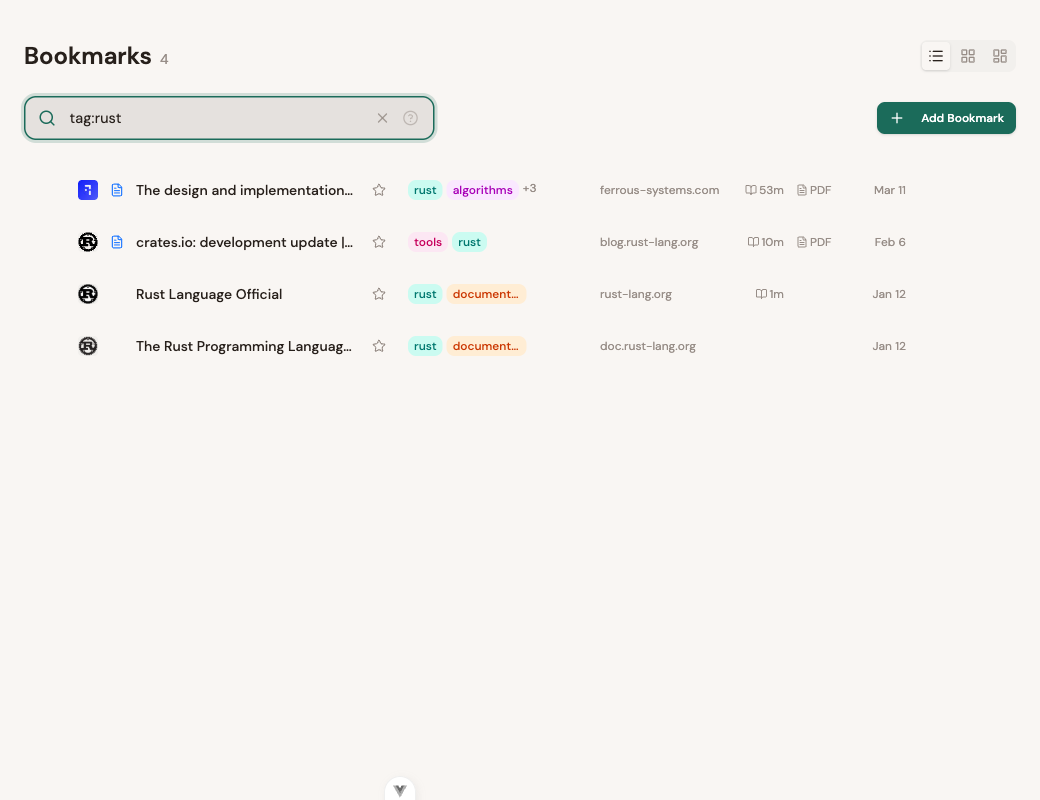Open the Rust Language Official bookmark
The image size is (1040, 800).
click(209, 294)
